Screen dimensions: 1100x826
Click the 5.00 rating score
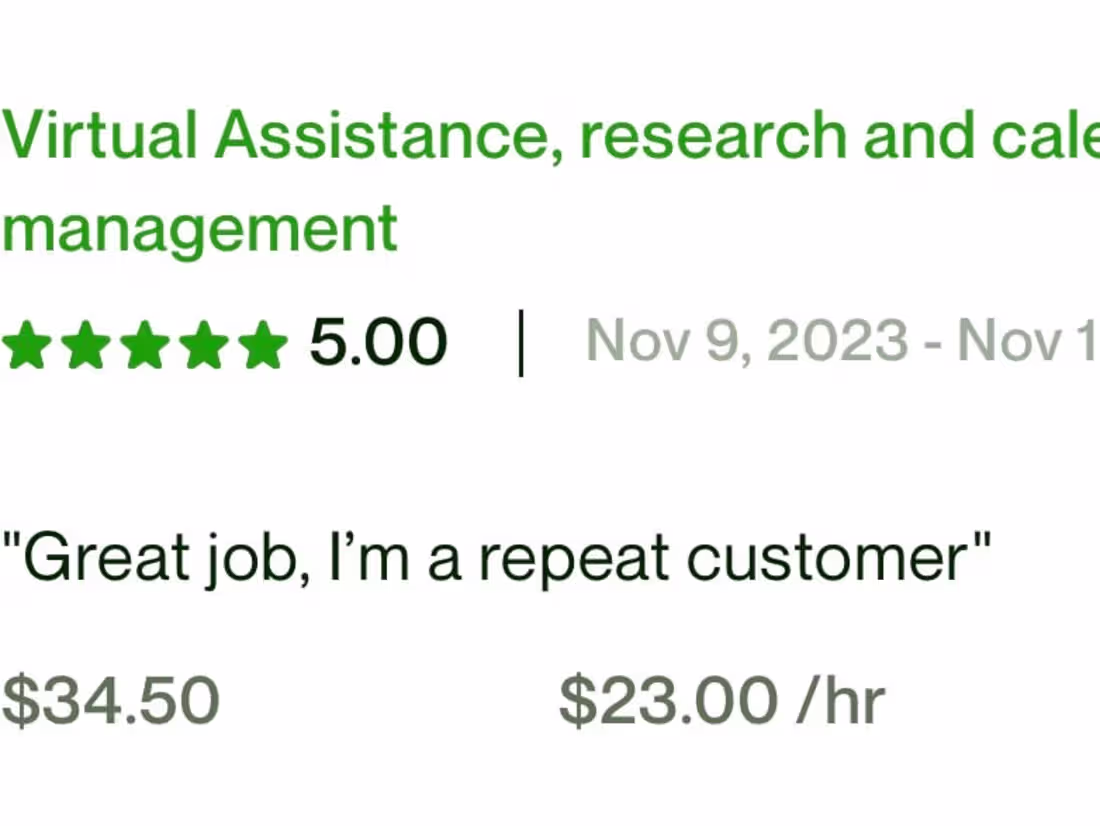click(x=378, y=343)
